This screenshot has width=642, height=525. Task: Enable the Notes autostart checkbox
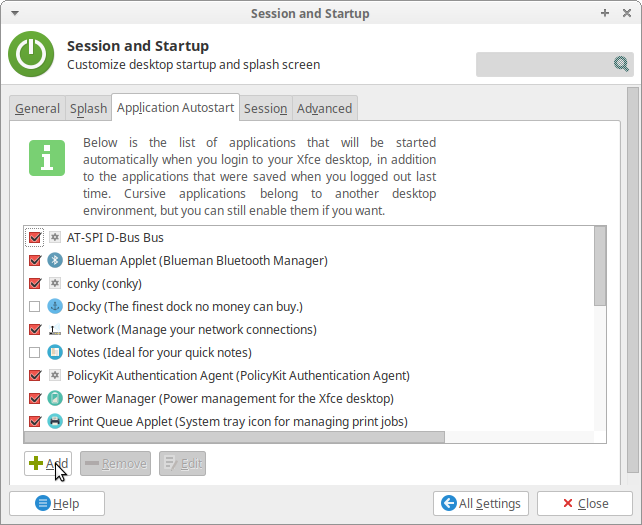[x=35, y=352]
